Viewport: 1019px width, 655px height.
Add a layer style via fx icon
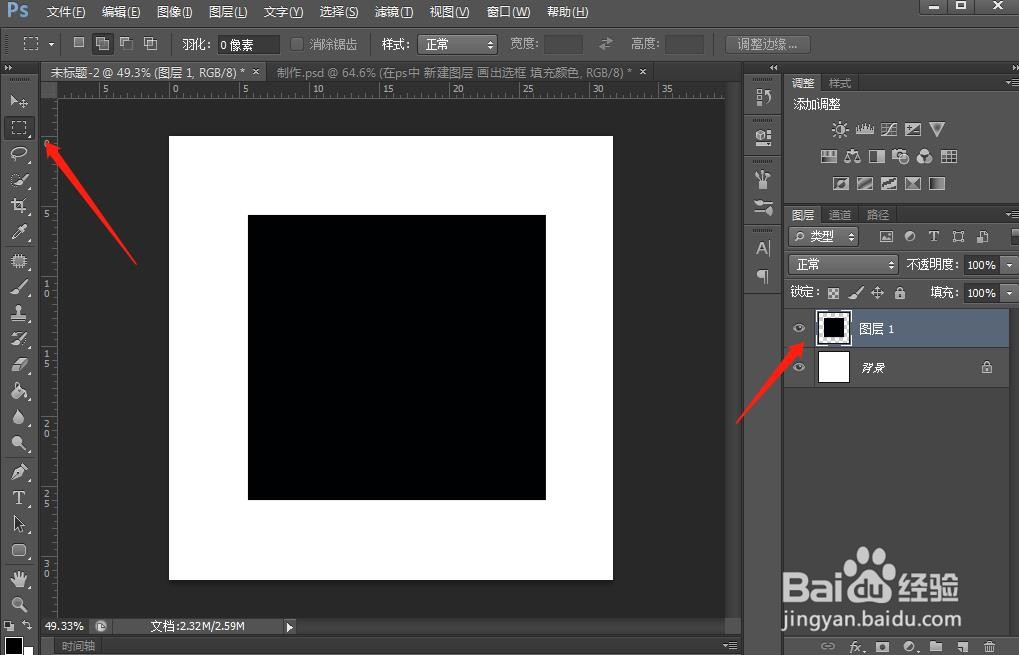click(x=856, y=647)
